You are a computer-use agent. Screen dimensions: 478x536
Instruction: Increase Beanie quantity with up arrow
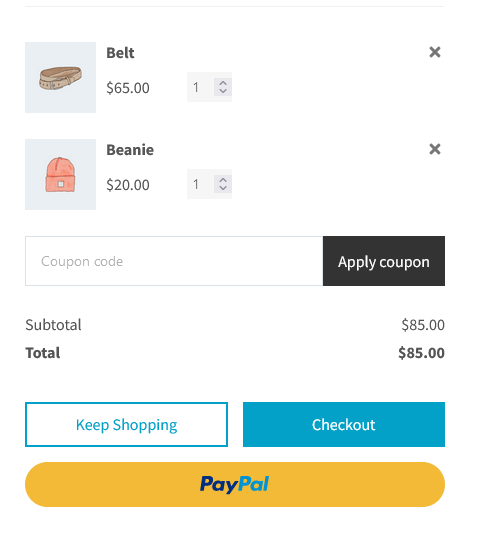pyautogui.click(x=223, y=180)
